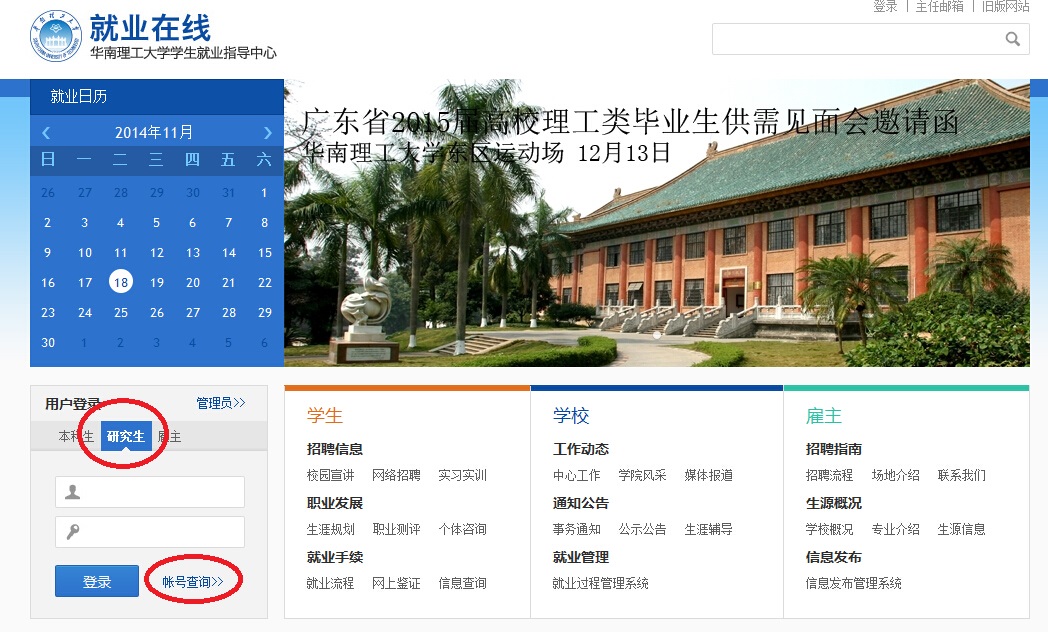Click 主任邮箱 in top navigation
1048x632 pixels.
(x=939, y=6)
